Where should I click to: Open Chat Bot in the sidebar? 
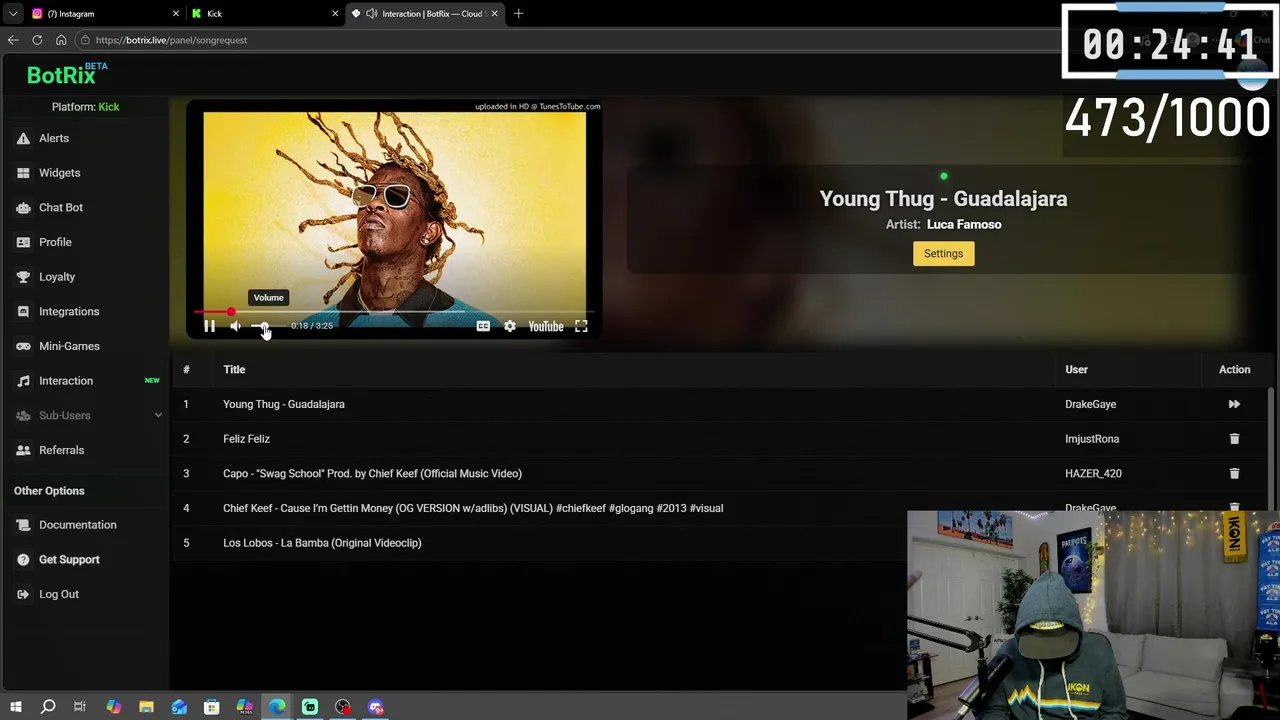[x=61, y=207]
